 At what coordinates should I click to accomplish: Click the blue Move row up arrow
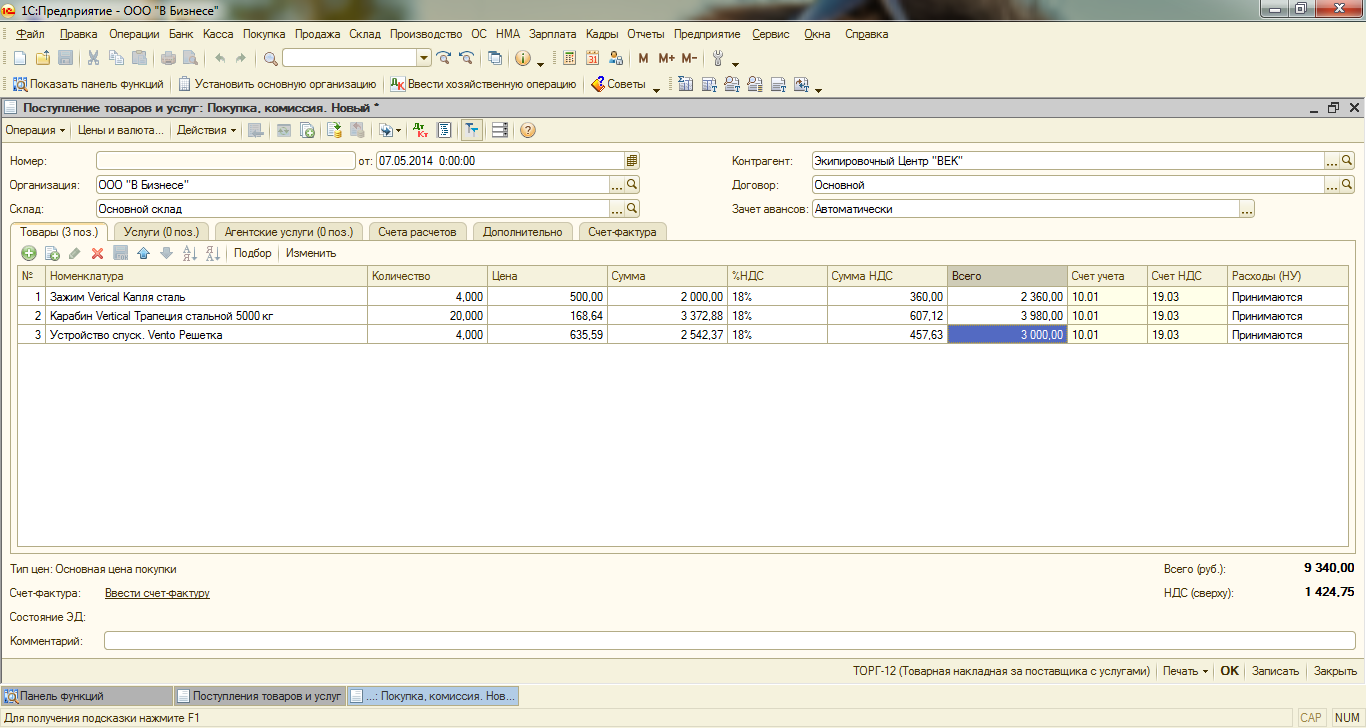click(143, 253)
